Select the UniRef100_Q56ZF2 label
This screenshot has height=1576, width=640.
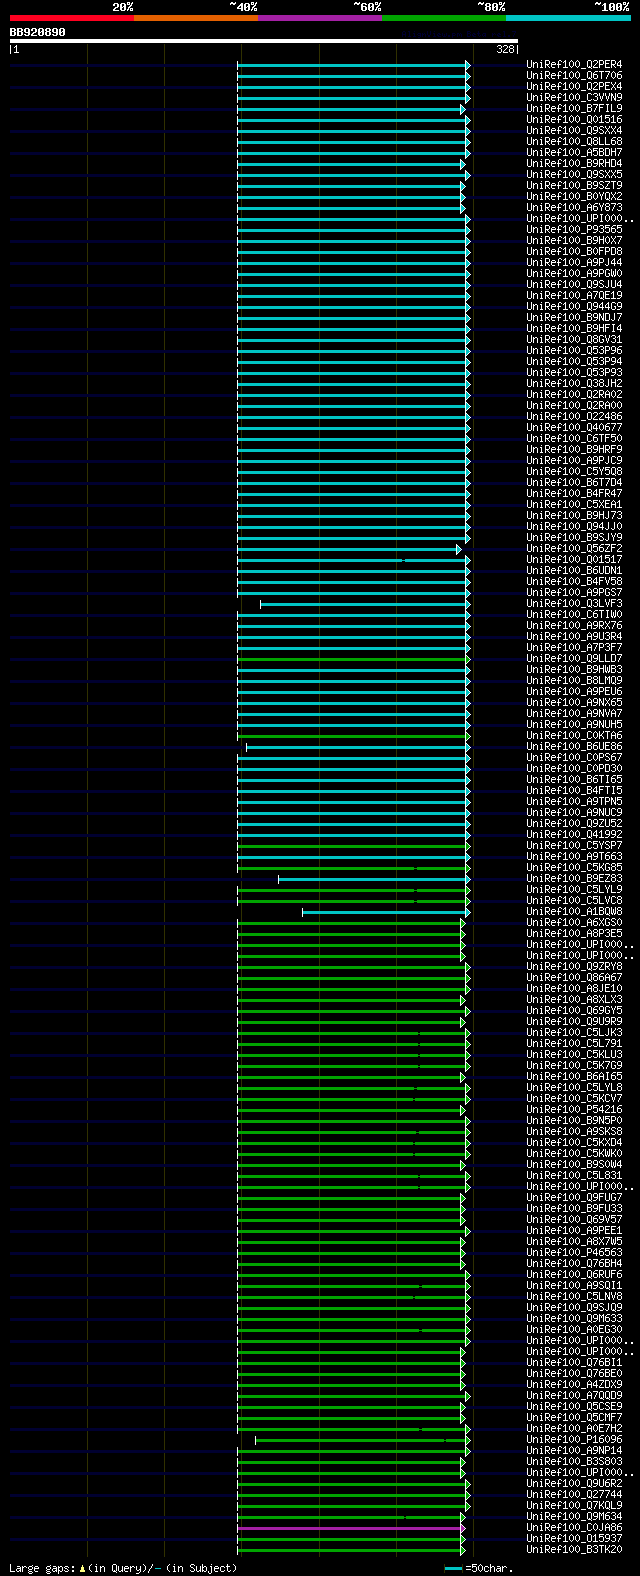(574, 549)
